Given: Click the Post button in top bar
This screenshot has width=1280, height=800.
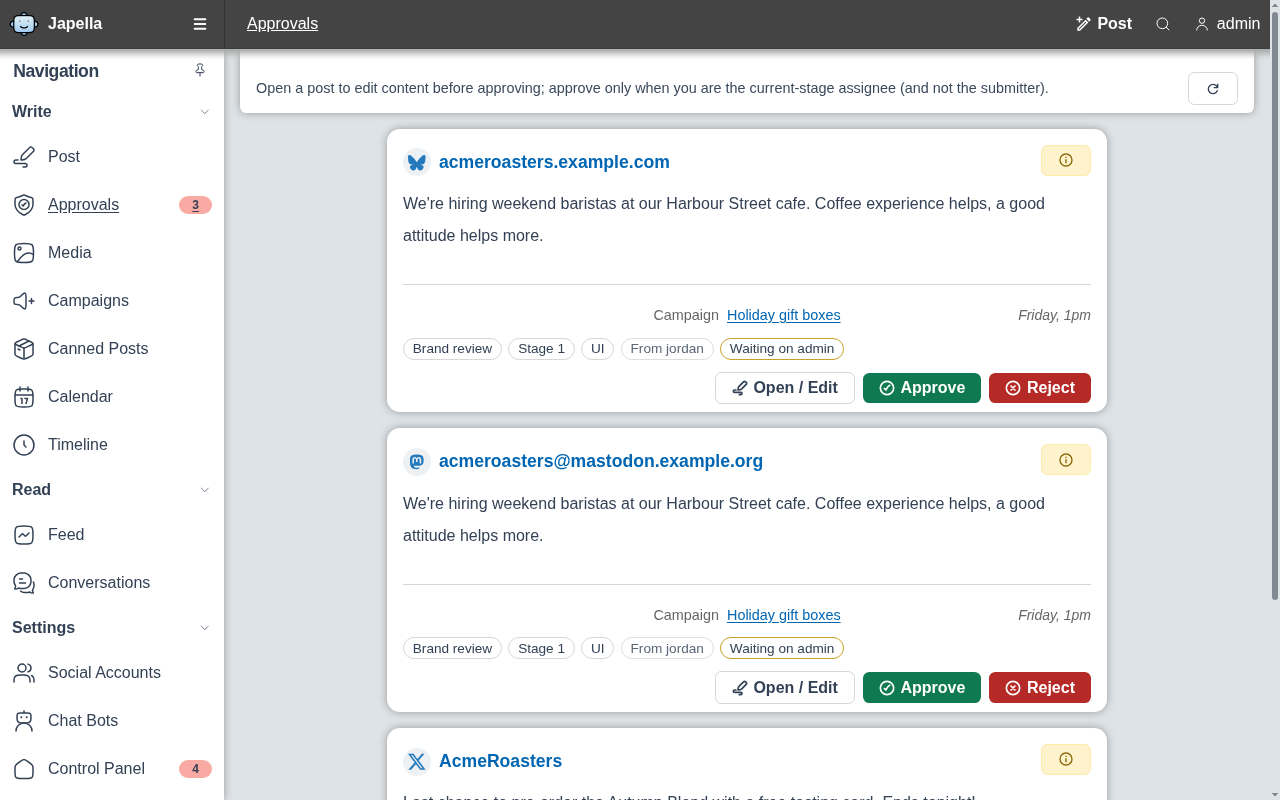Looking at the screenshot, I should (x=1103, y=24).
